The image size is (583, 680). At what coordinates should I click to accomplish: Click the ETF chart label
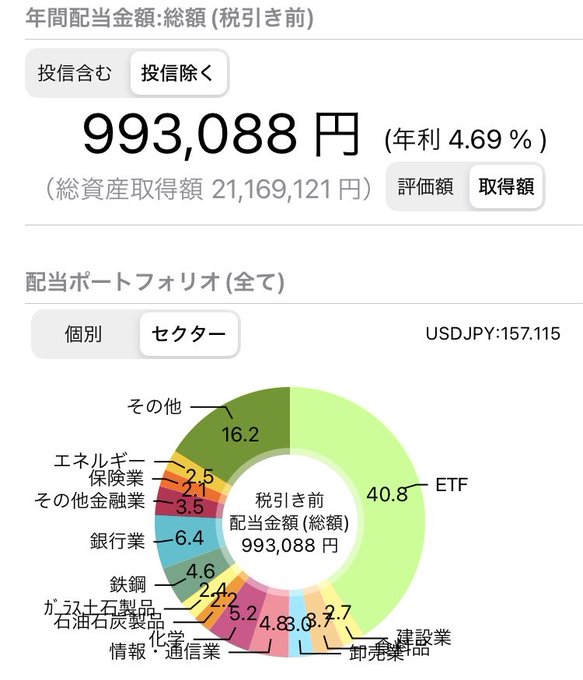[452, 484]
